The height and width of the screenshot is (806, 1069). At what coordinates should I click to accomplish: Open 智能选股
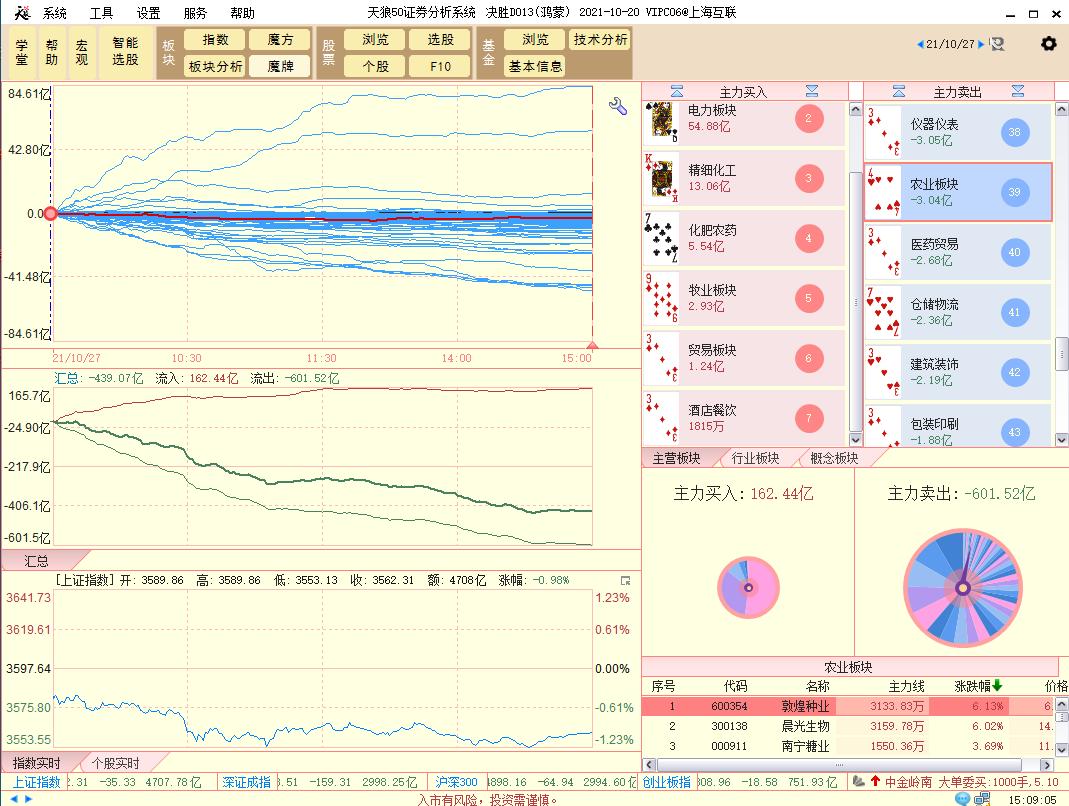point(125,52)
